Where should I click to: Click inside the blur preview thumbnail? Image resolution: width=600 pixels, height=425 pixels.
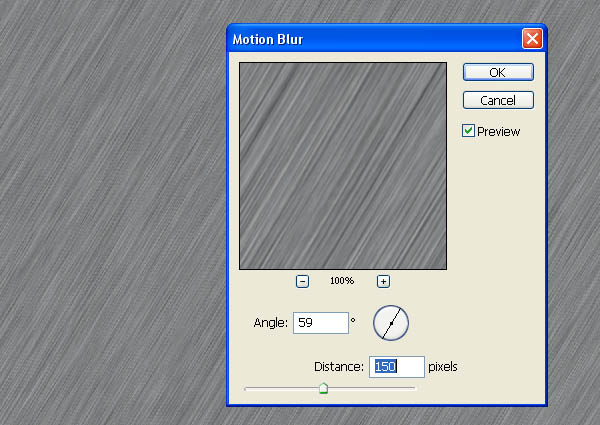tap(343, 166)
